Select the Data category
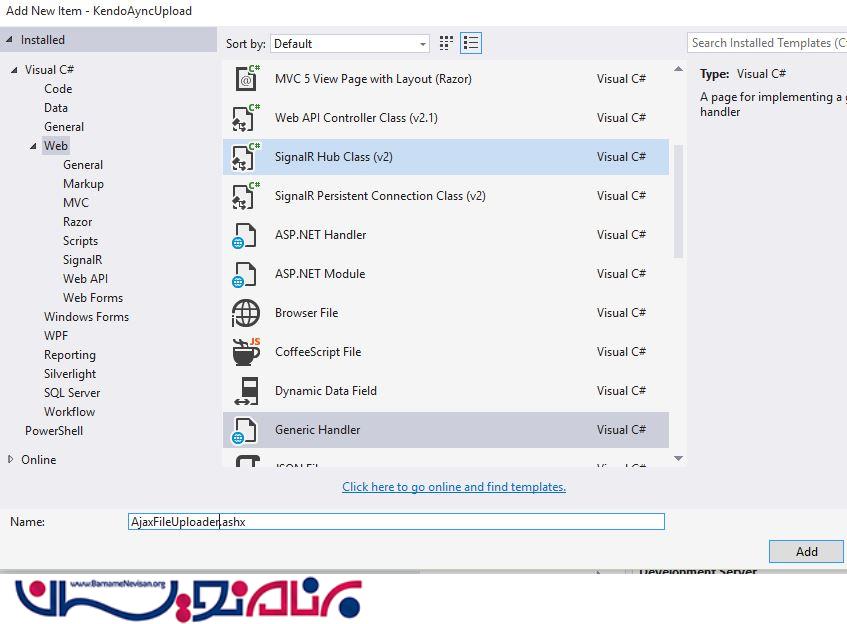This screenshot has width=847, height=624. pyautogui.click(x=56, y=108)
